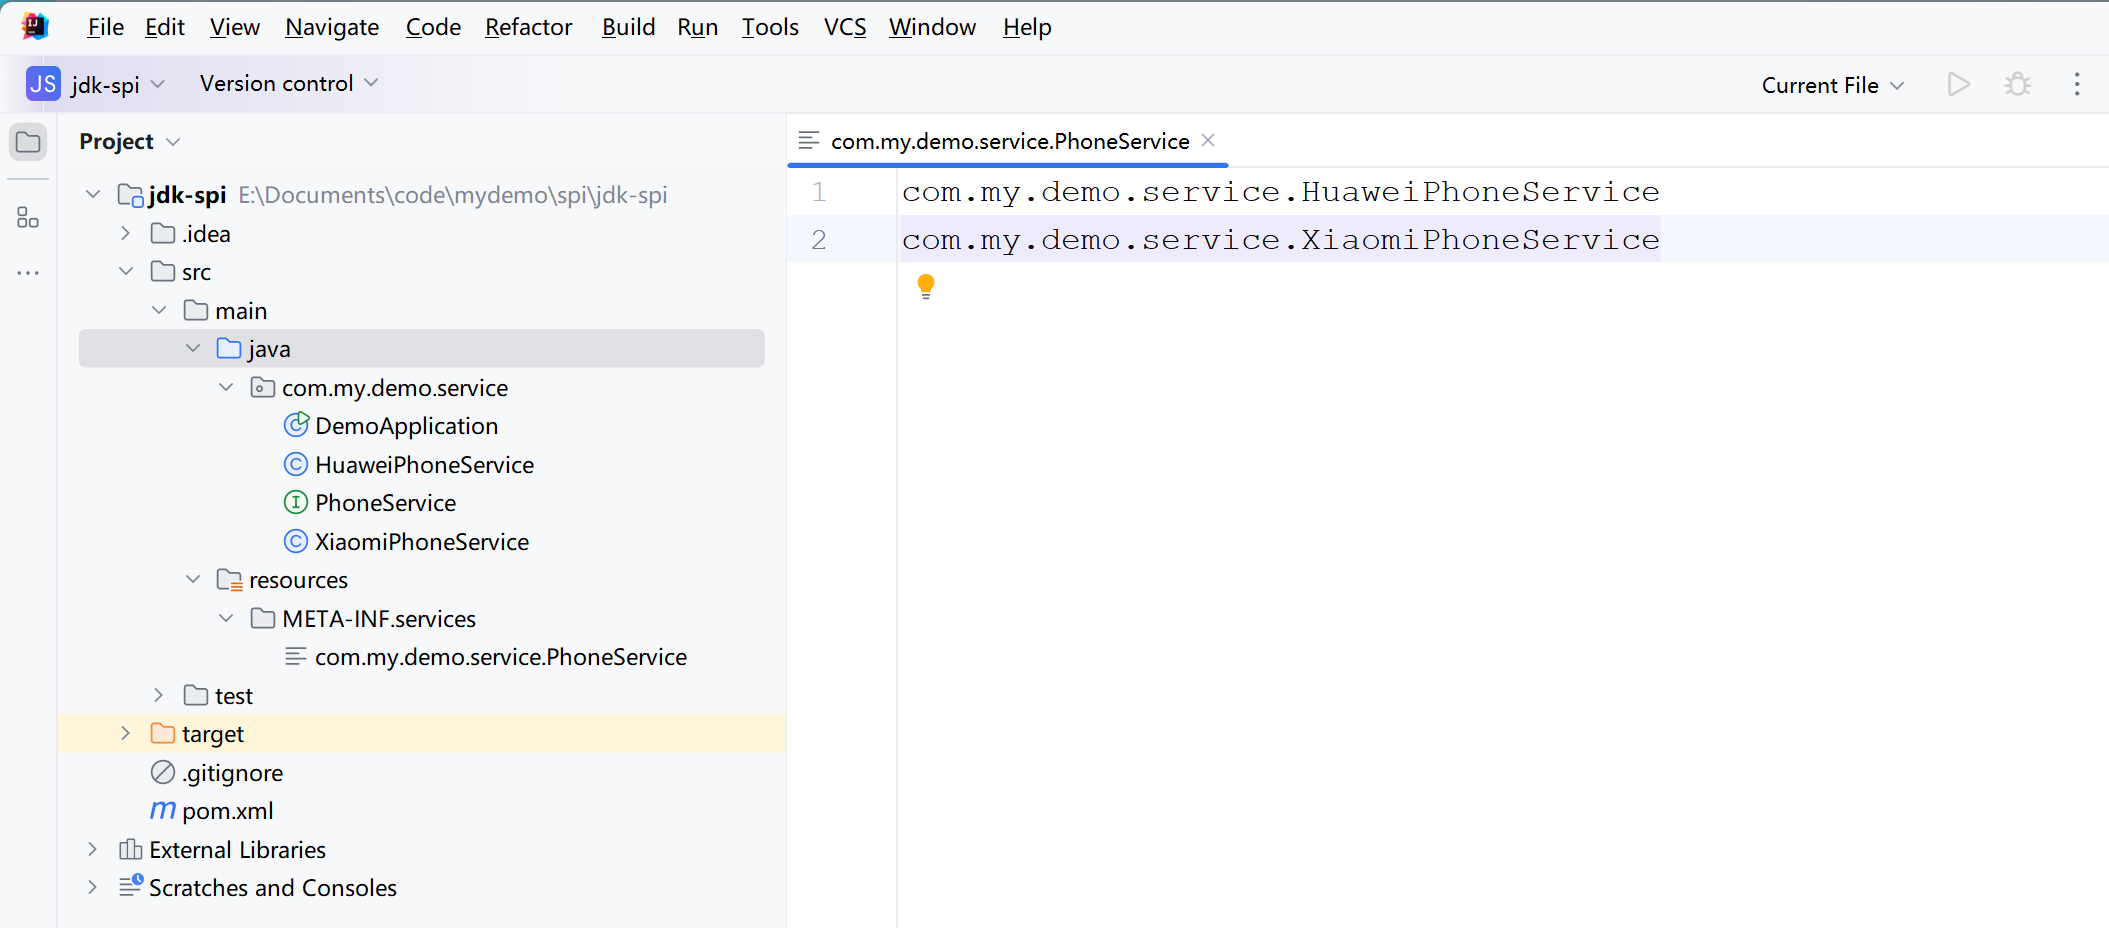Click the Debug bug icon
Viewport: 2109px width, 928px height.
pos(2017,85)
